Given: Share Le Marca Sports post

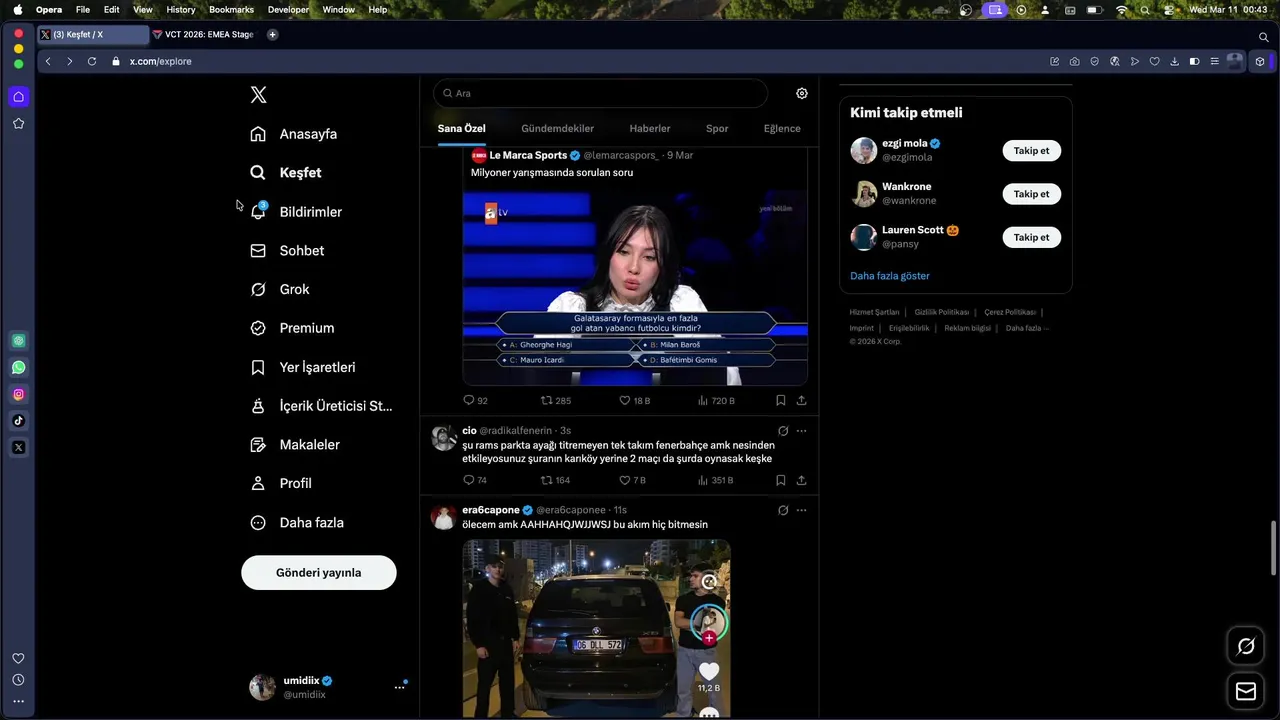Looking at the screenshot, I should tap(801, 400).
